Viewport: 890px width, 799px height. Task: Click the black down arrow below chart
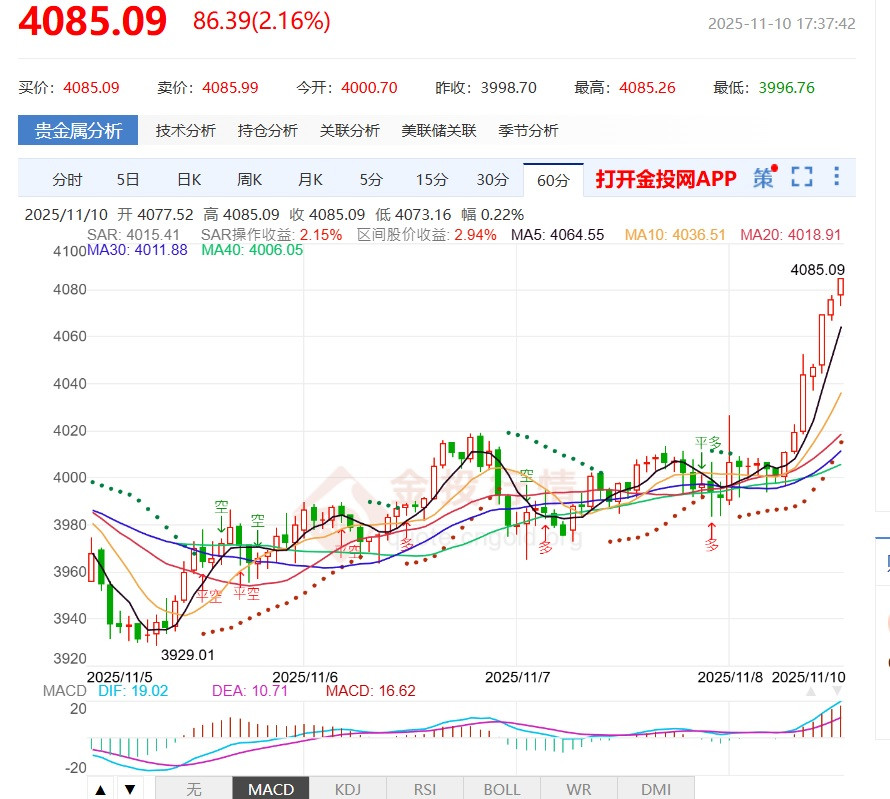pyautogui.click(x=129, y=789)
